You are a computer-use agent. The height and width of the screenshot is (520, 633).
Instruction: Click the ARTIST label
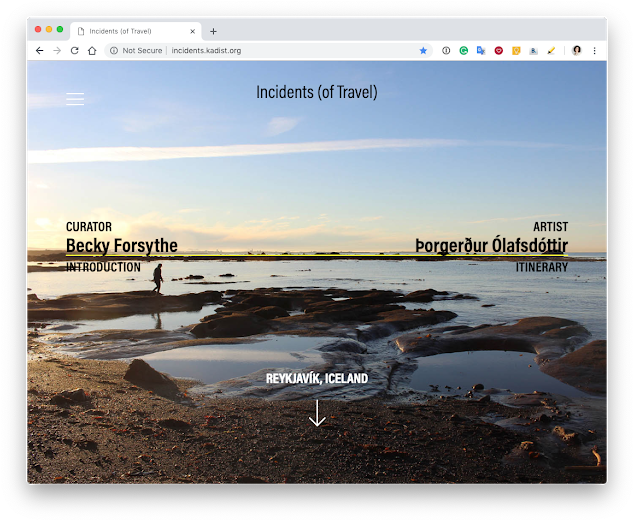coord(551,226)
